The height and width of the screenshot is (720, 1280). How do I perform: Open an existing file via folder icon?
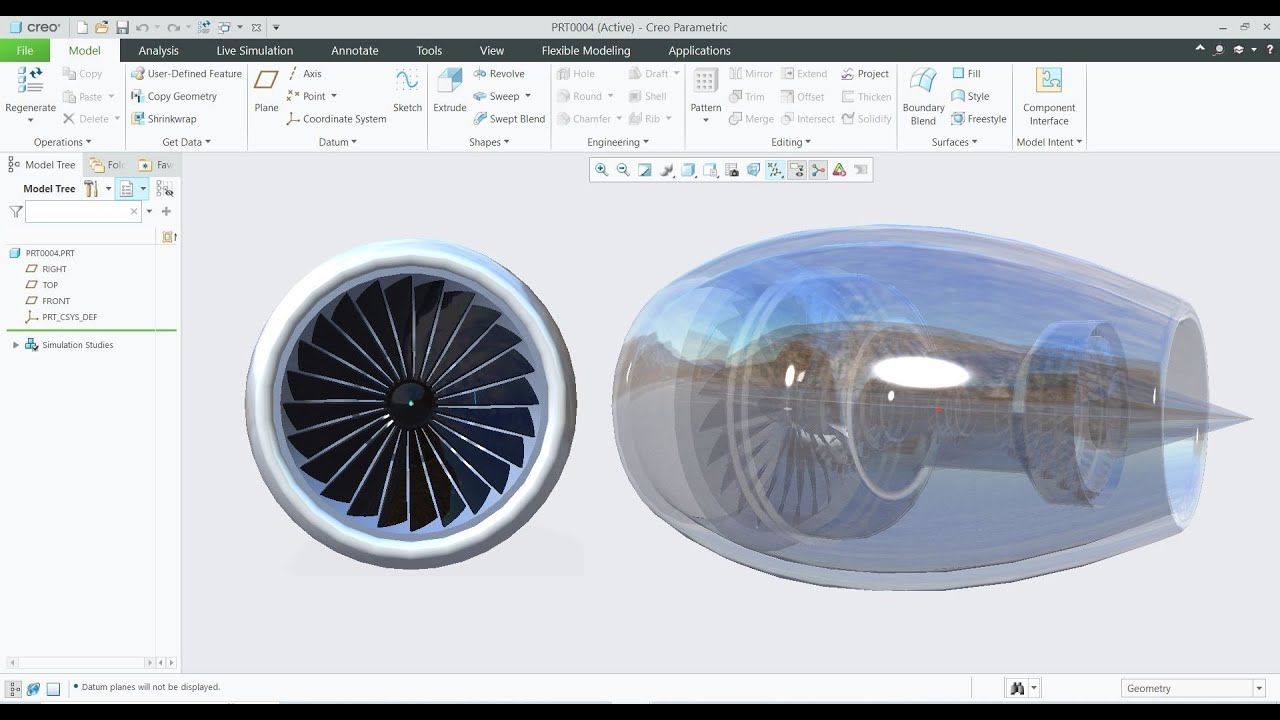tap(102, 27)
